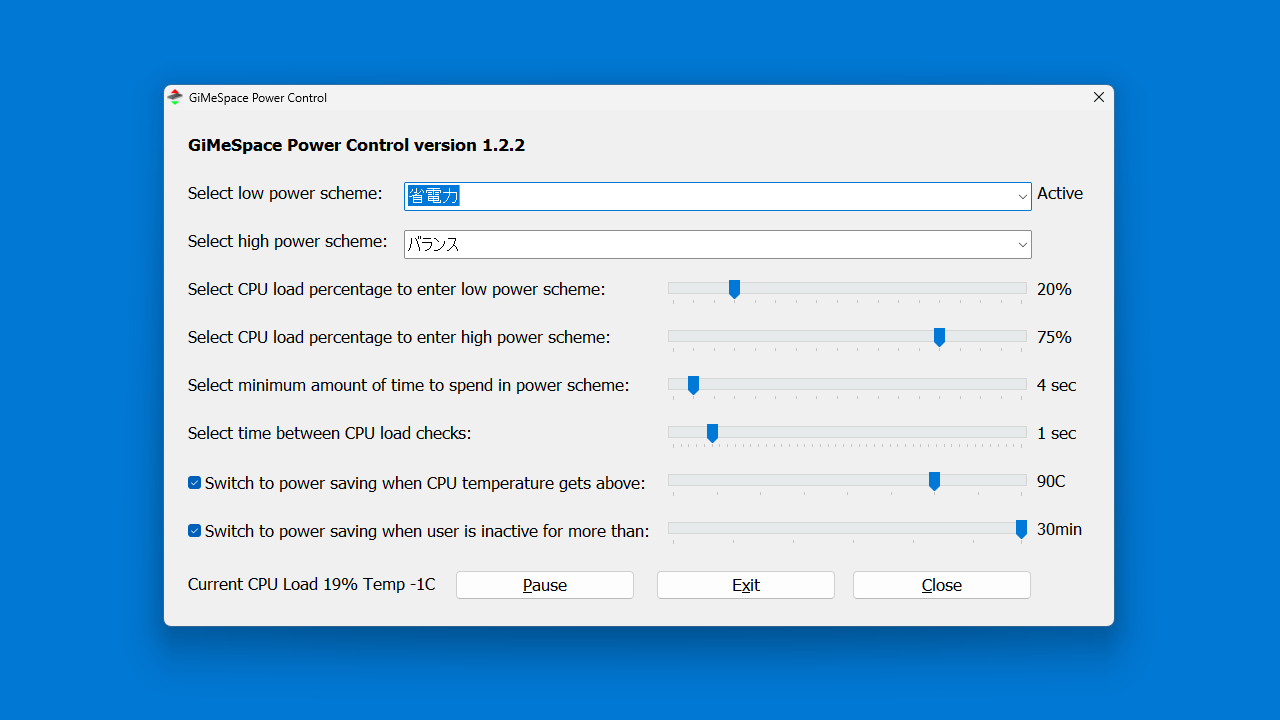This screenshot has width=1280, height=720.
Task: Click 'Select low power scheme:' label
Action: (x=285, y=194)
